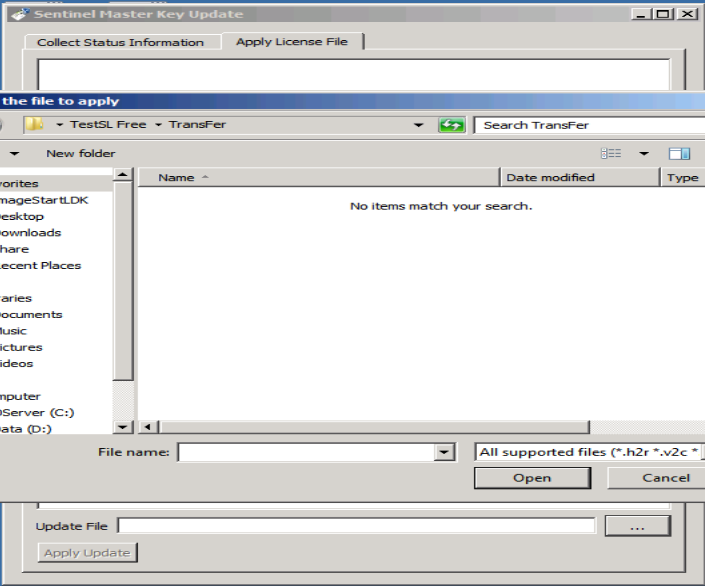The width and height of the screenshot is (705, 586).
Task: Minimize the Sentinel Master Key Update window
Action: coord(642,14)
